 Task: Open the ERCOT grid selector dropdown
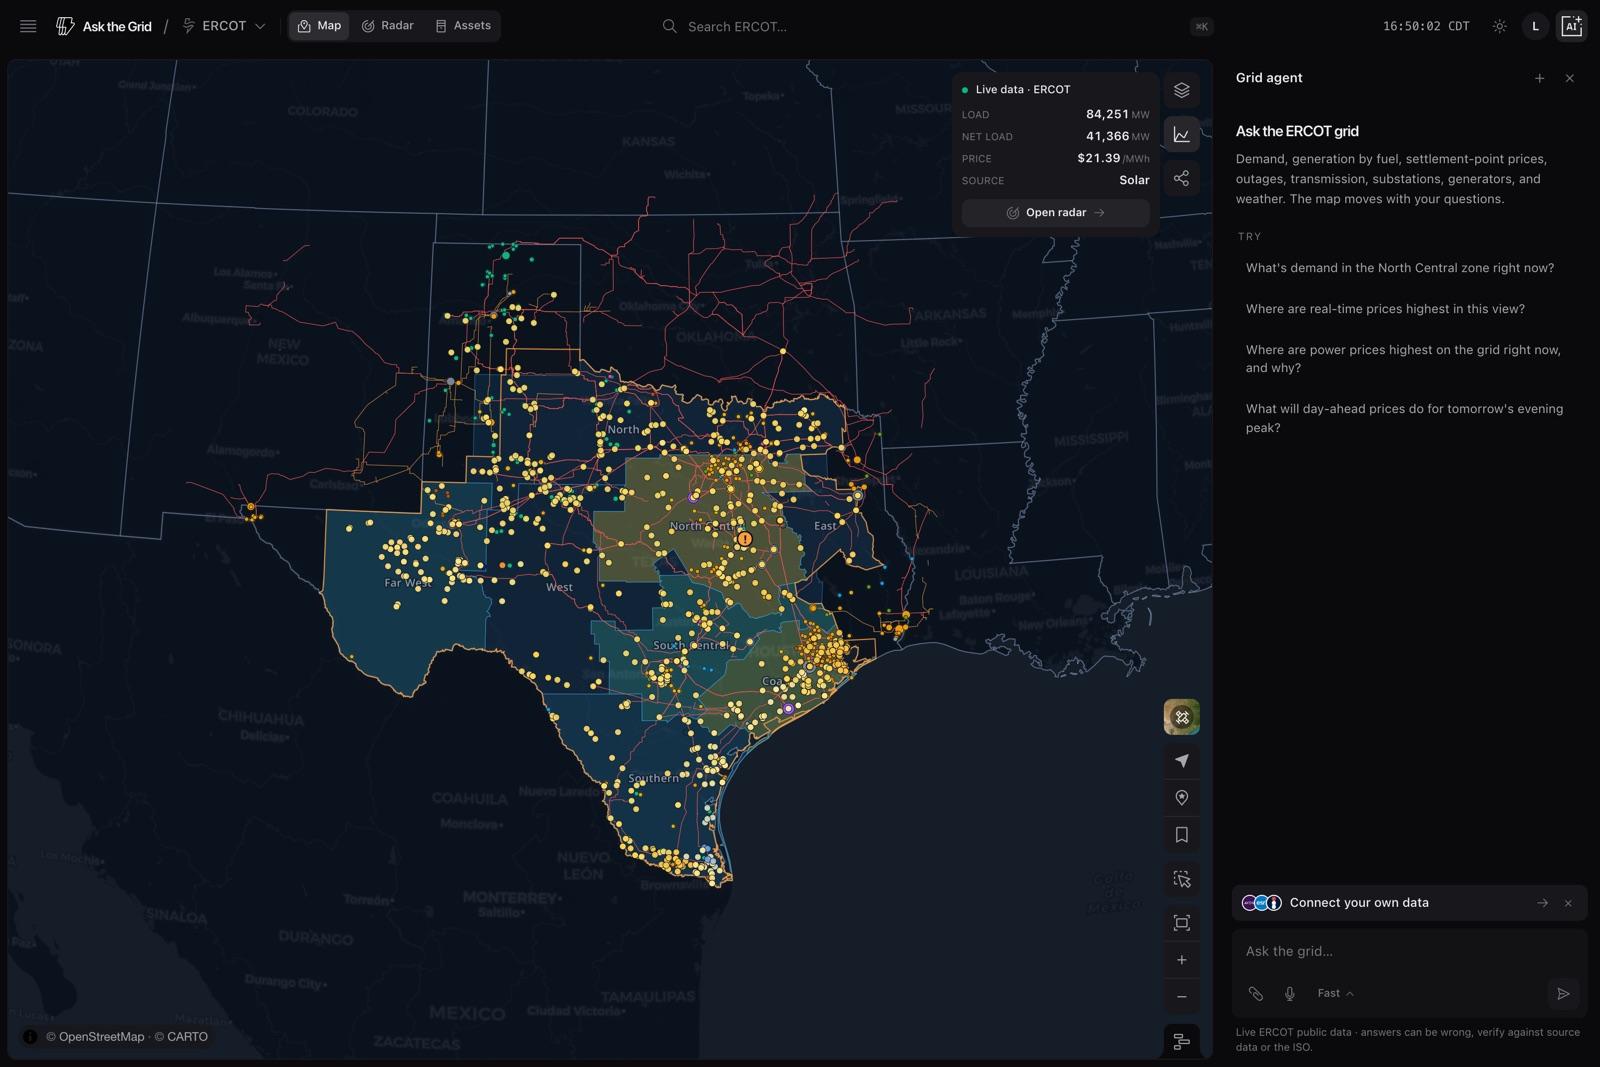(x=224, y=26)
